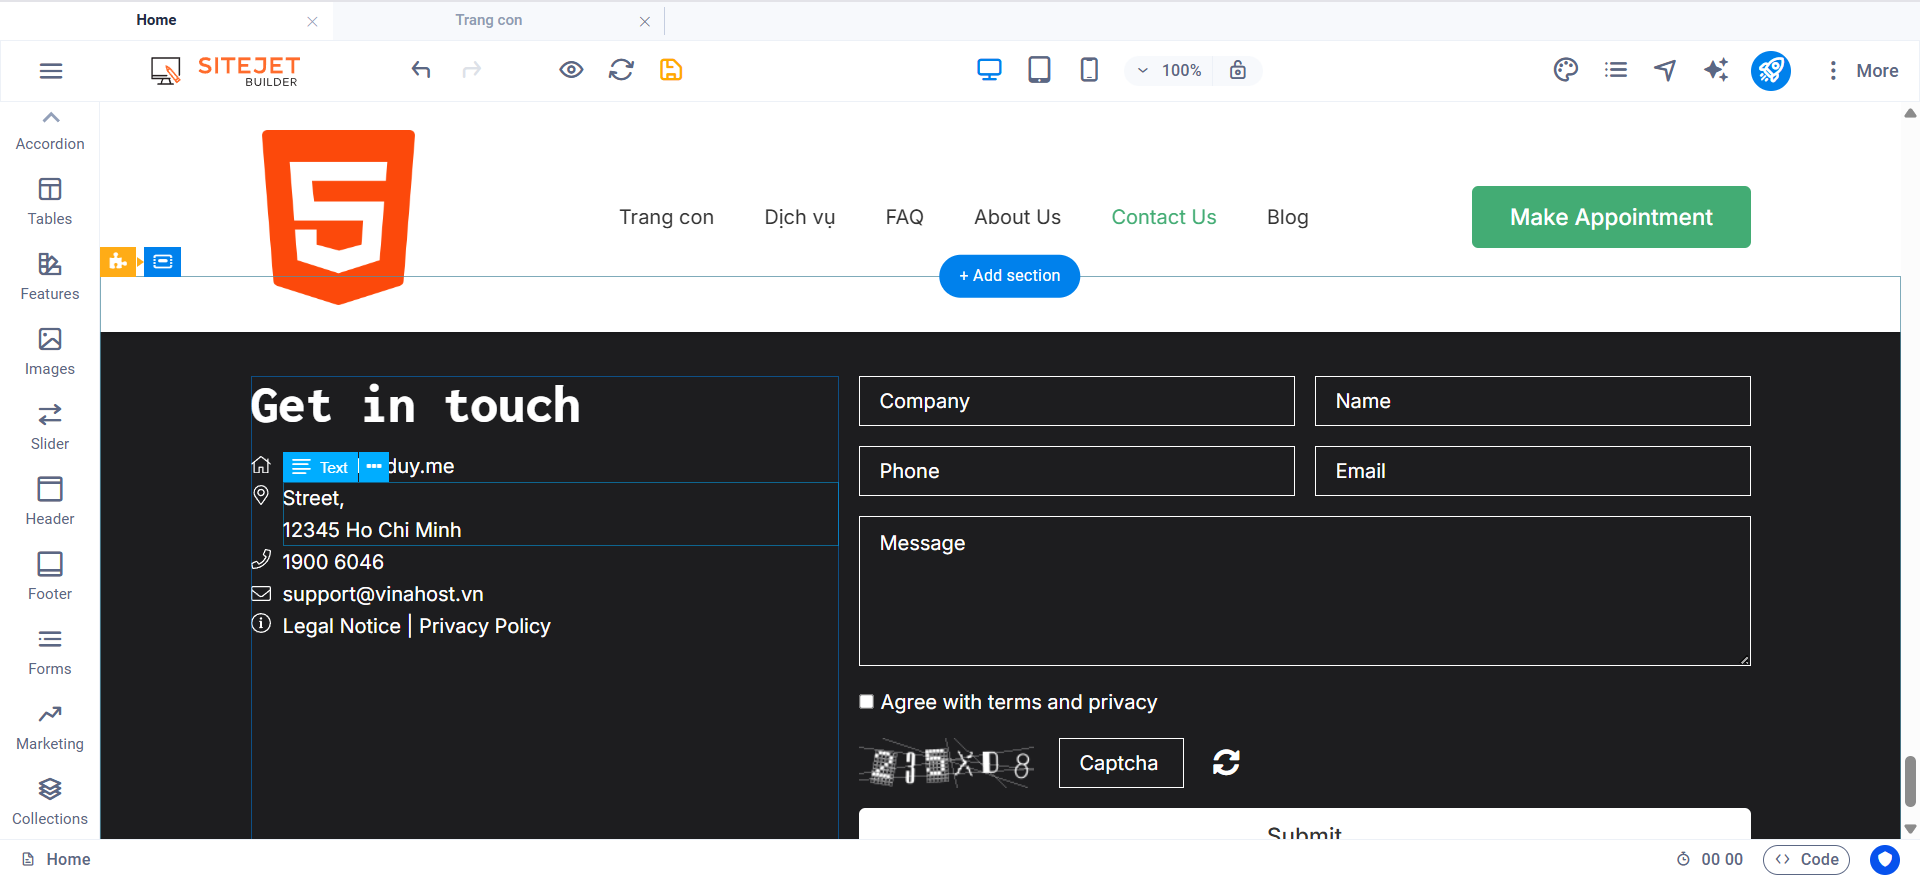Click the undo arrow icon
The height and width of the screenshot is (877, 1920).
(421, 70)
